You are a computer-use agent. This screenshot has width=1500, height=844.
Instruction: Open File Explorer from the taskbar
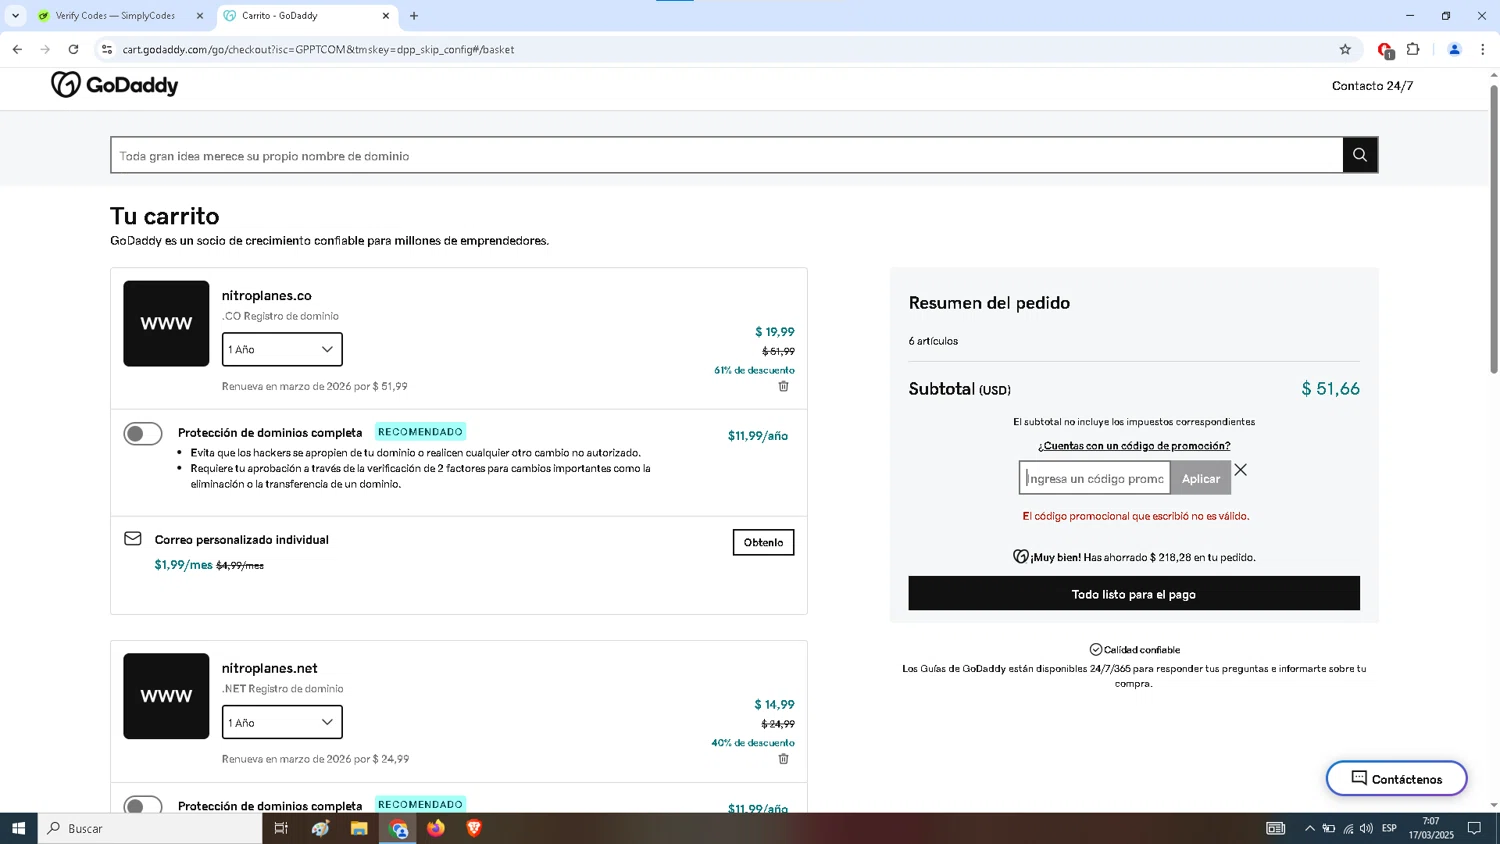tap(359, 828)
